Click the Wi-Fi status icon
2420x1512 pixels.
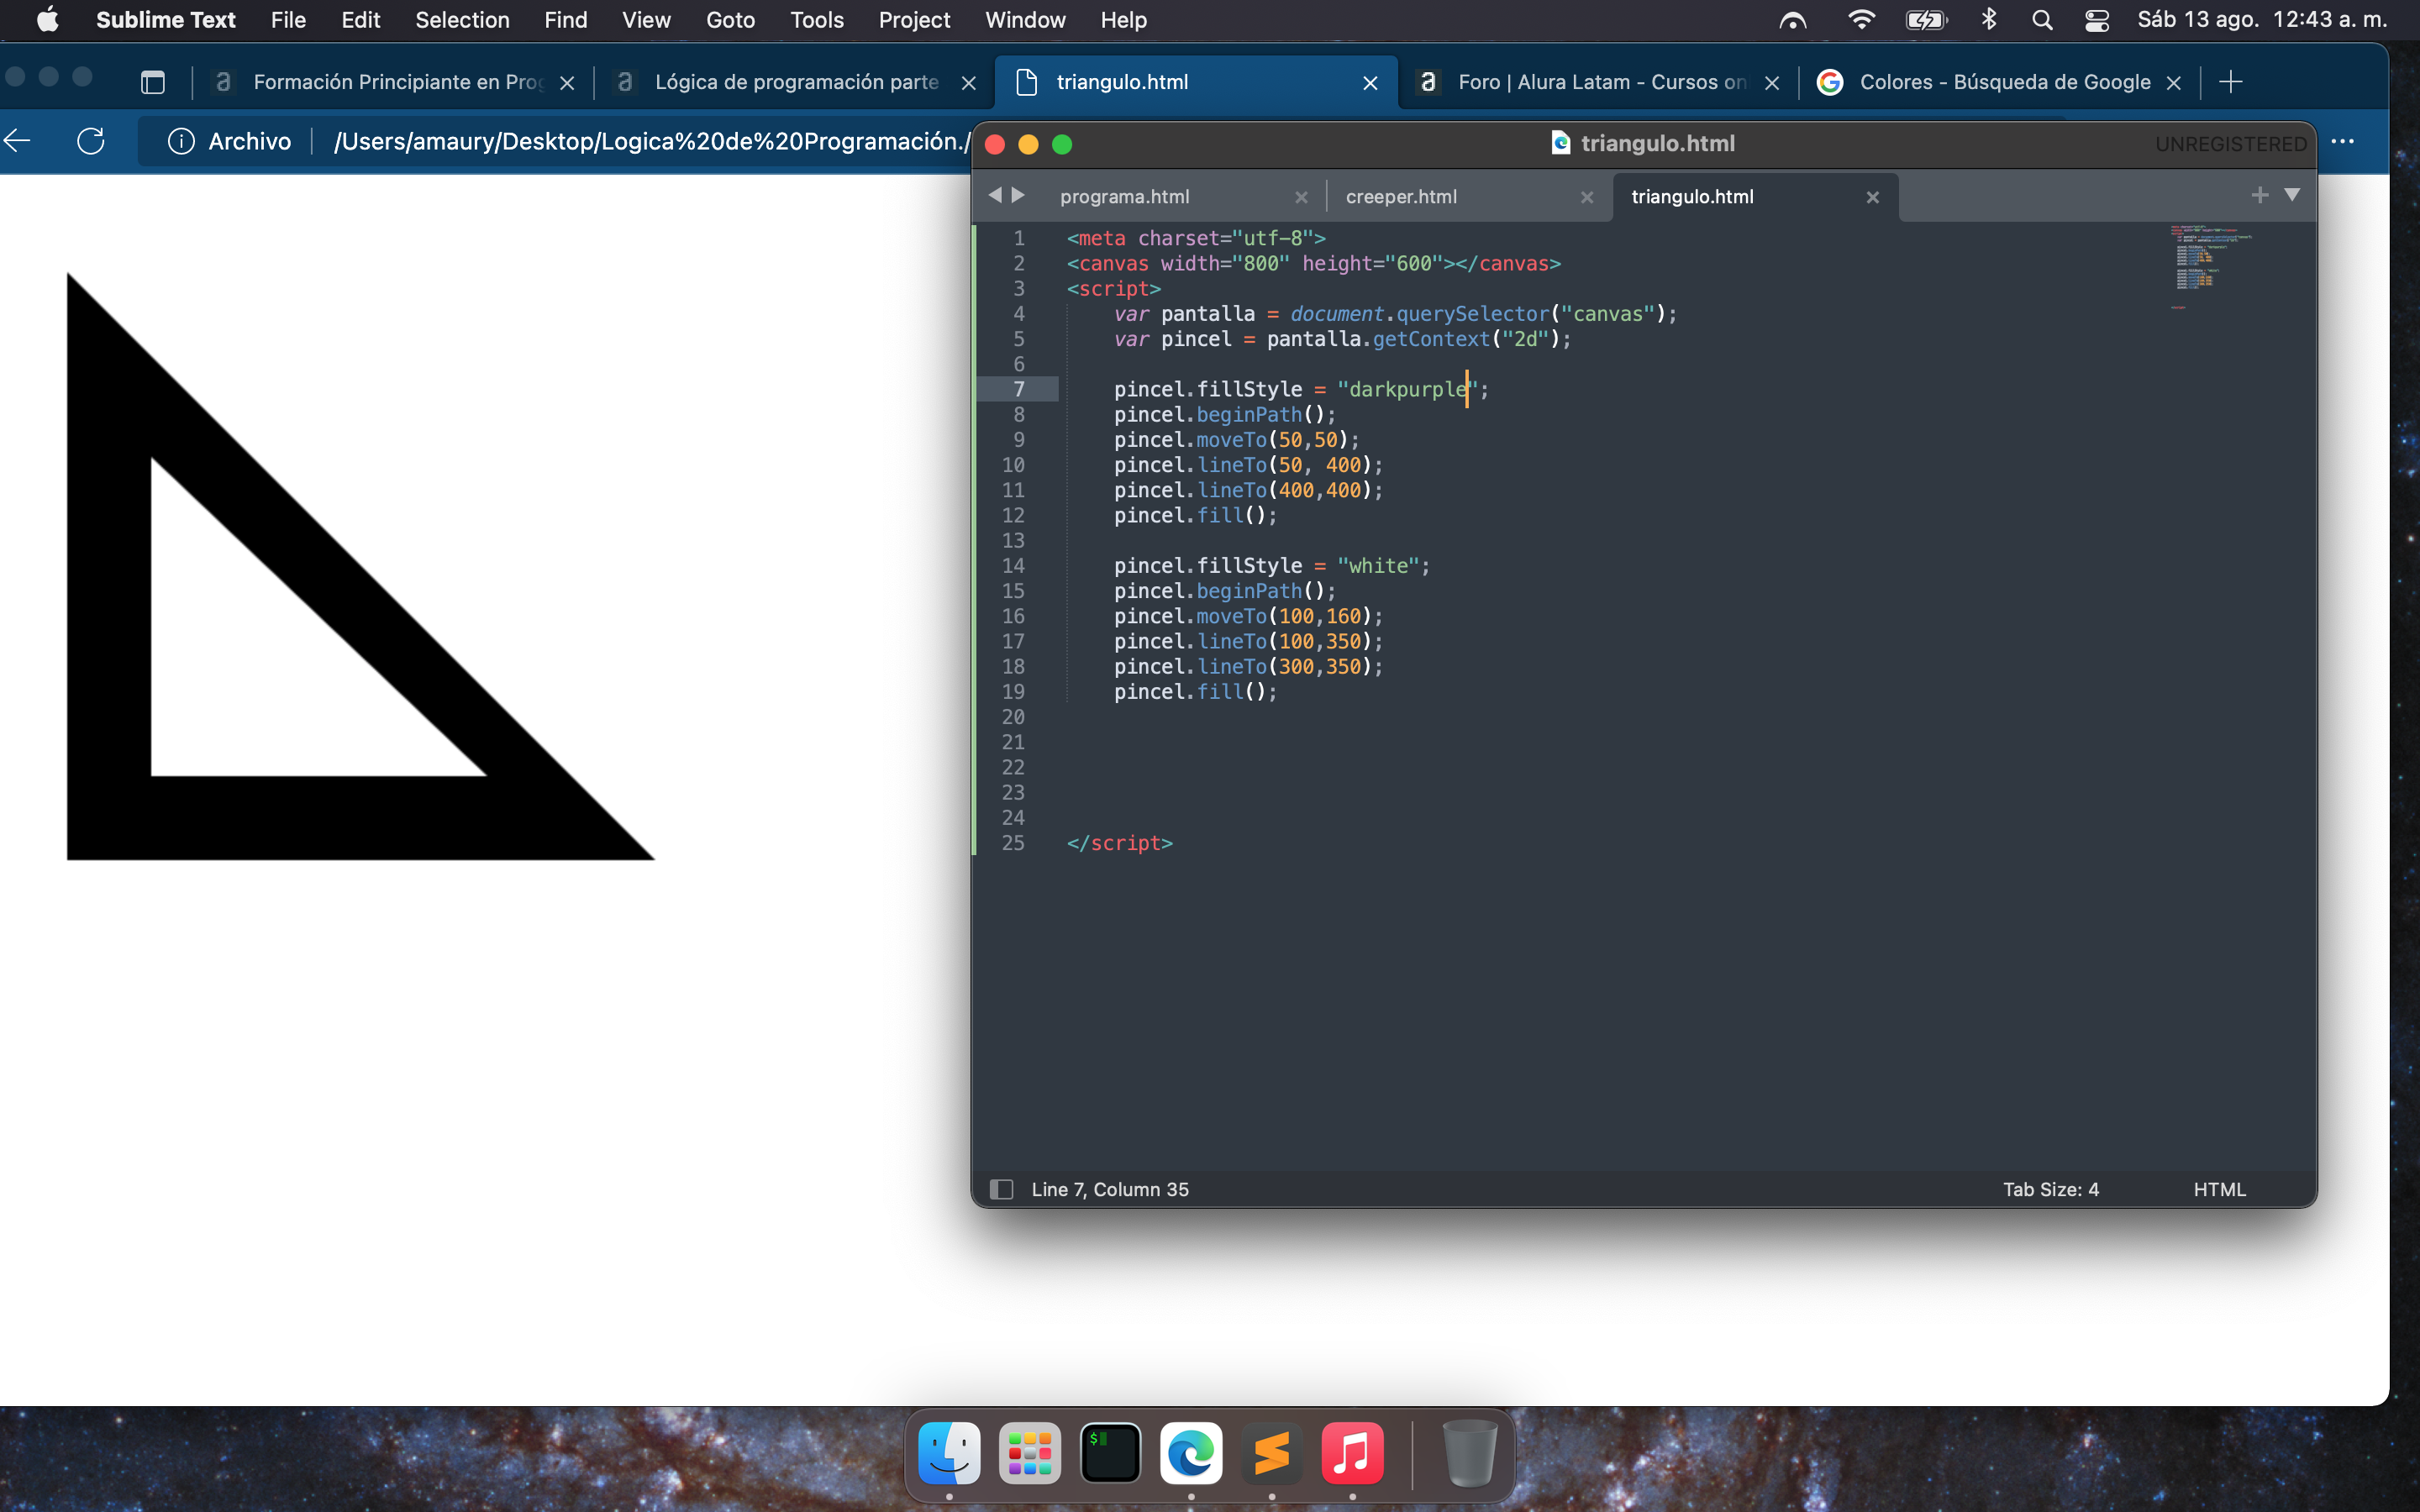point(1860,20)
